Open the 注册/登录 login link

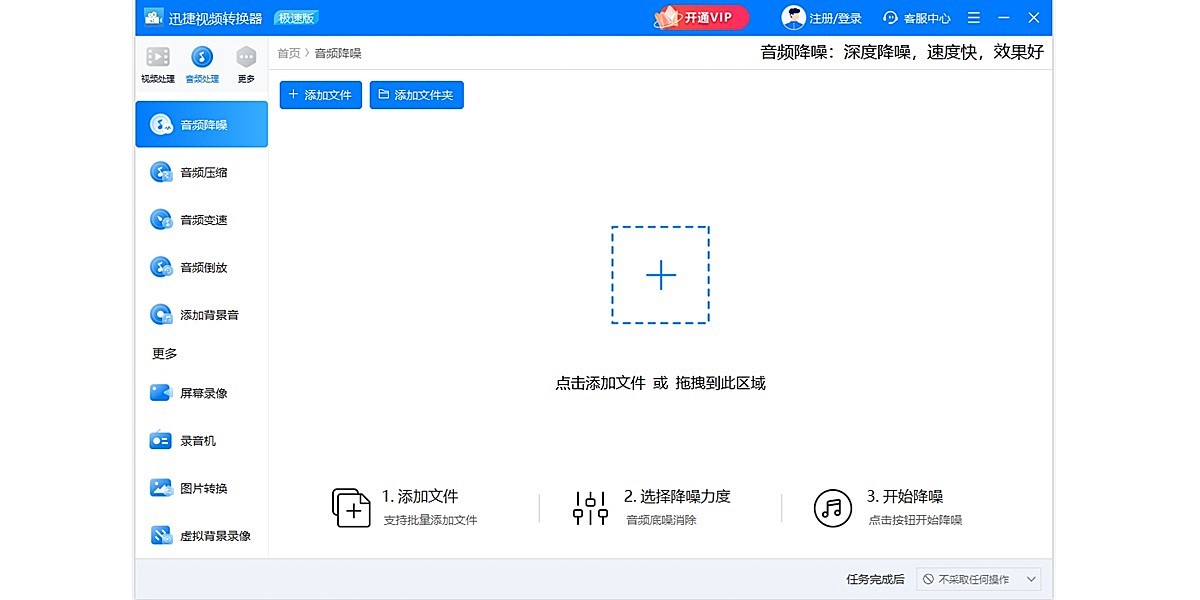point(834,17)
